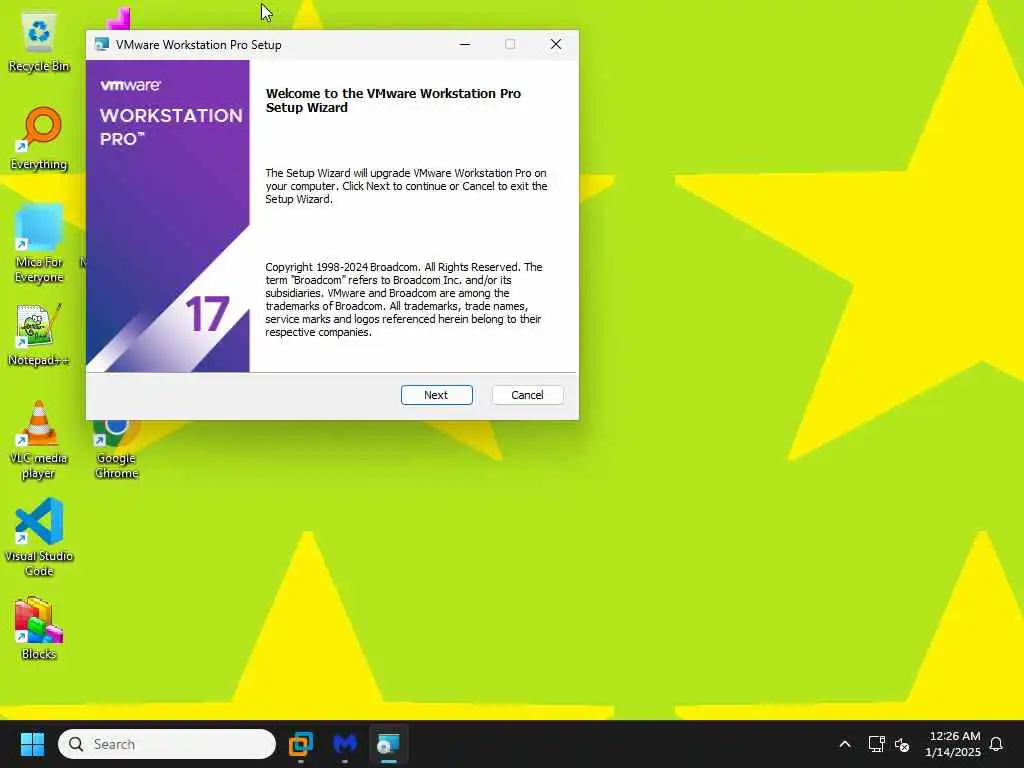Image resolution: width=1024 pixels, height=768 pixels.
Task: Select the Google Chrome desktop shortcut
Action: (116, 451)
